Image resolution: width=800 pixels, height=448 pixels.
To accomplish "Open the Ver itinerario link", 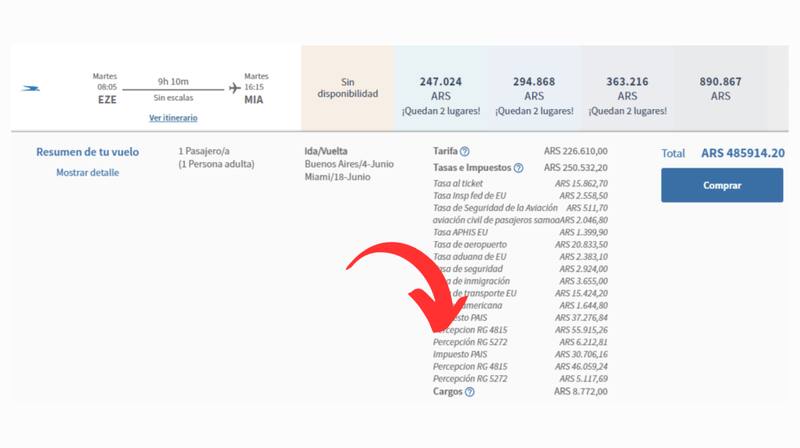I will pos(173,118).
